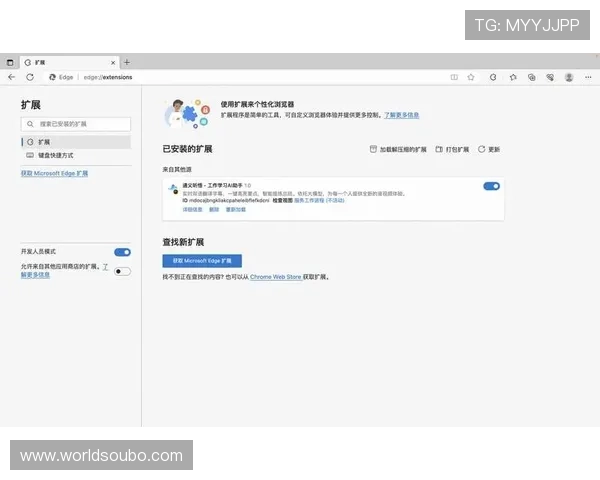Image resolution: width=600 pixels, height=480 pixels.
Task: Click 加载解压缩的扩展 button
Action: [x=398, y=149]
